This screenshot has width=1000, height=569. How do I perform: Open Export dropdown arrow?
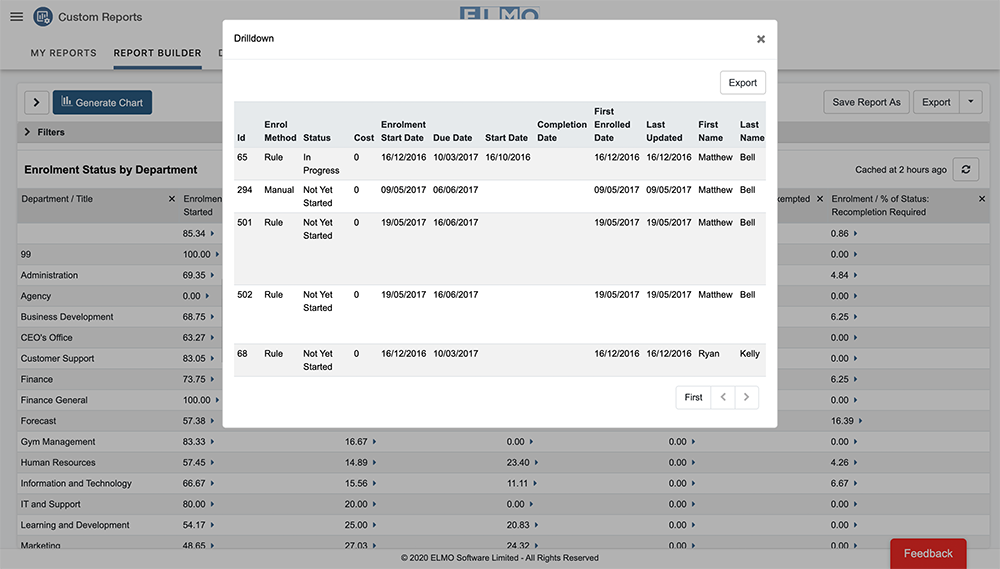971,102
